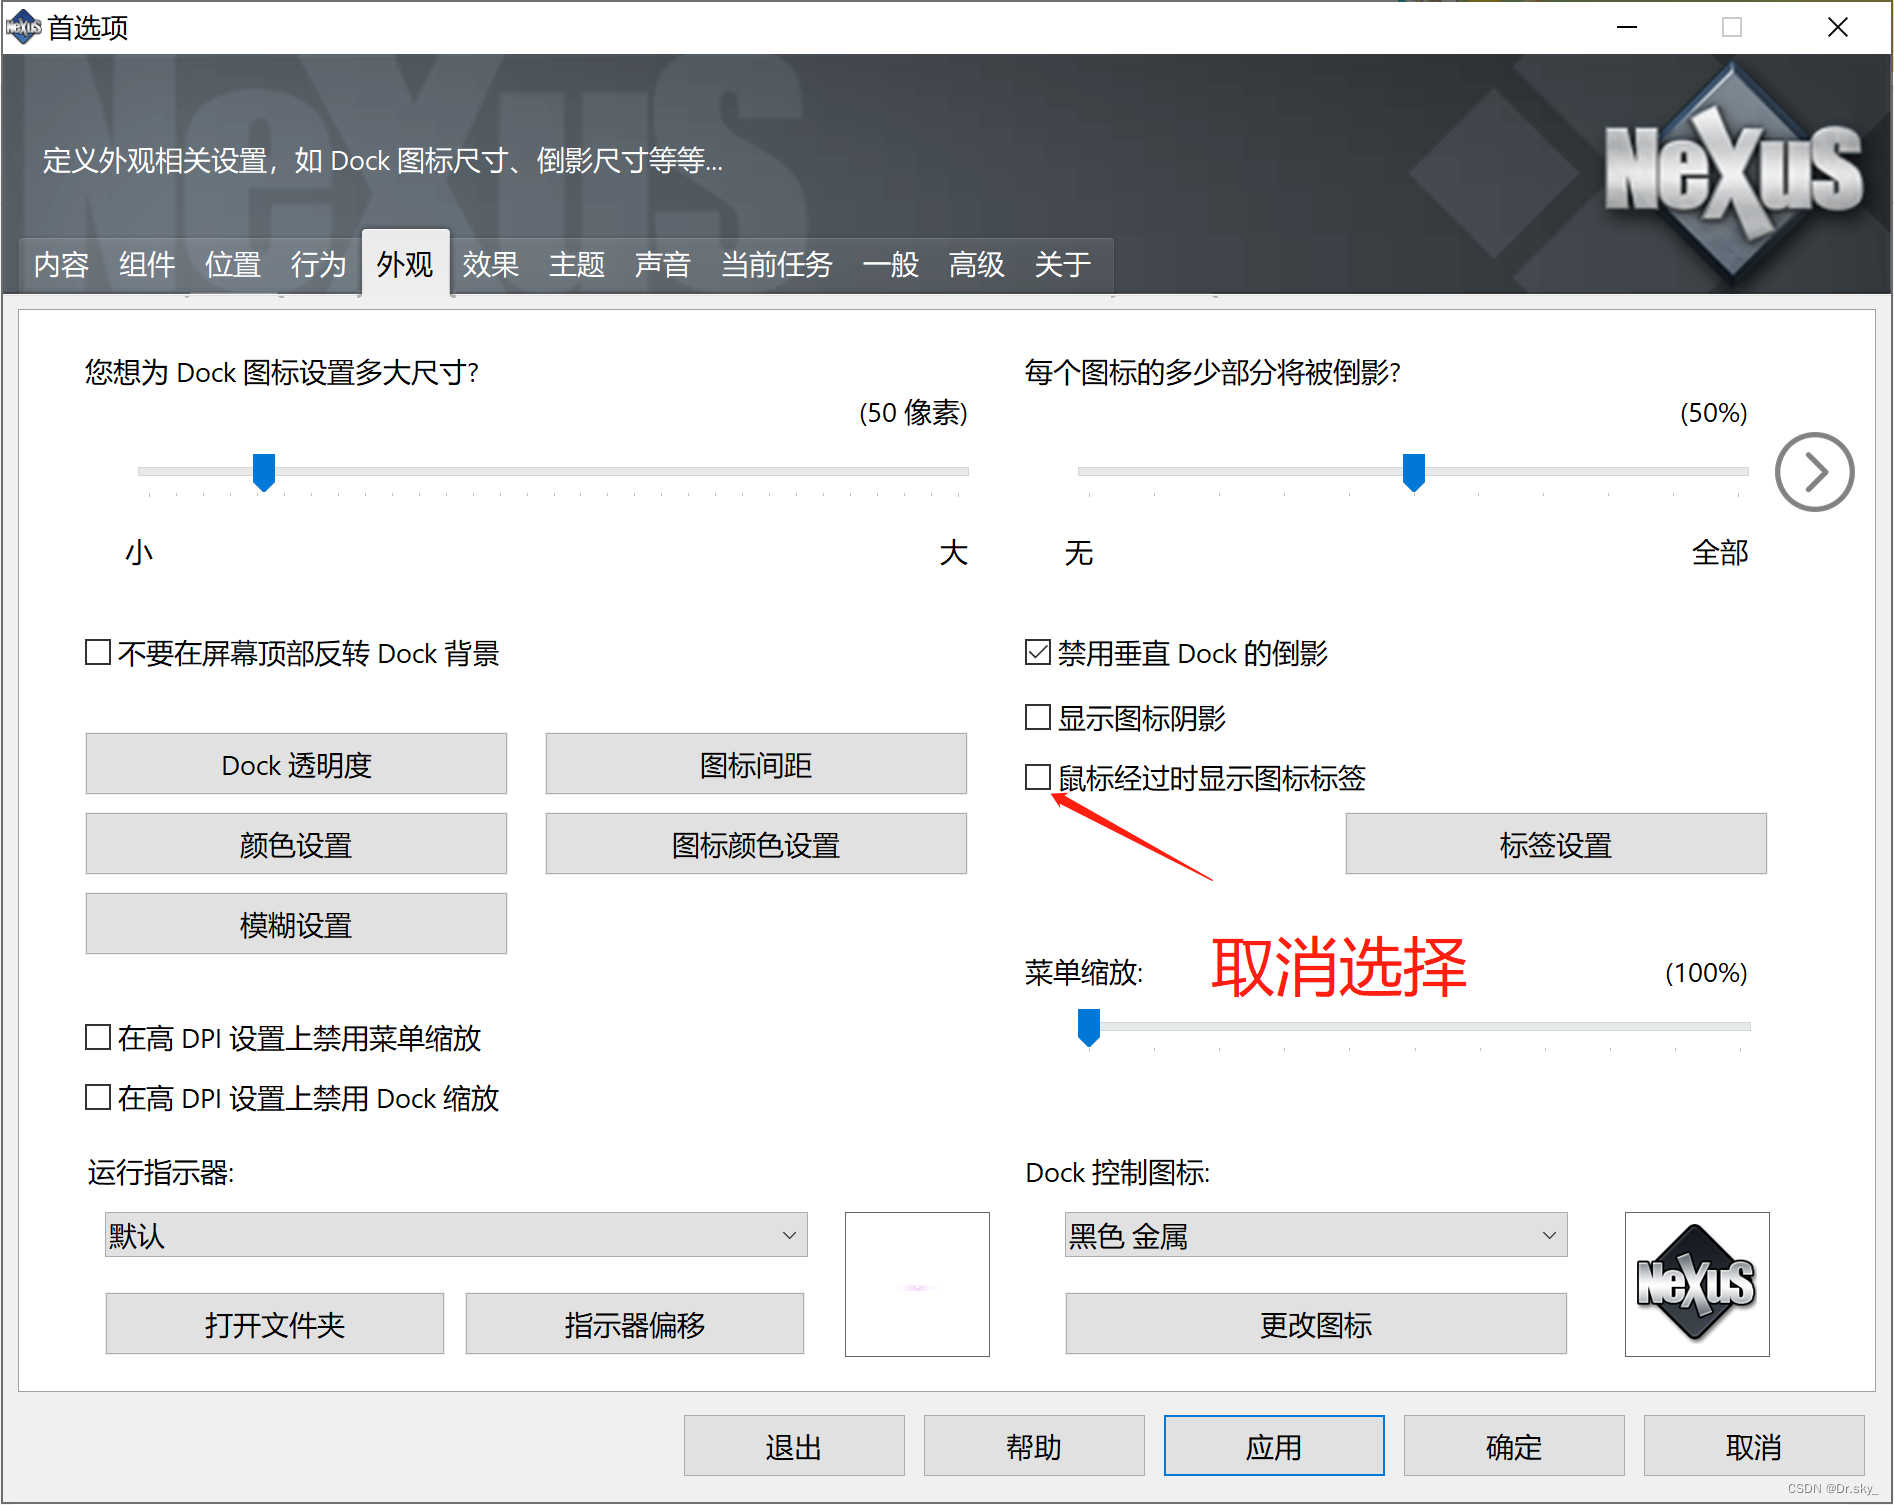The height and width of the screenshot is (1505, 1894).
Task: Click the 菜单缩放 slider handle
Action: [x=1089, y=1027]
